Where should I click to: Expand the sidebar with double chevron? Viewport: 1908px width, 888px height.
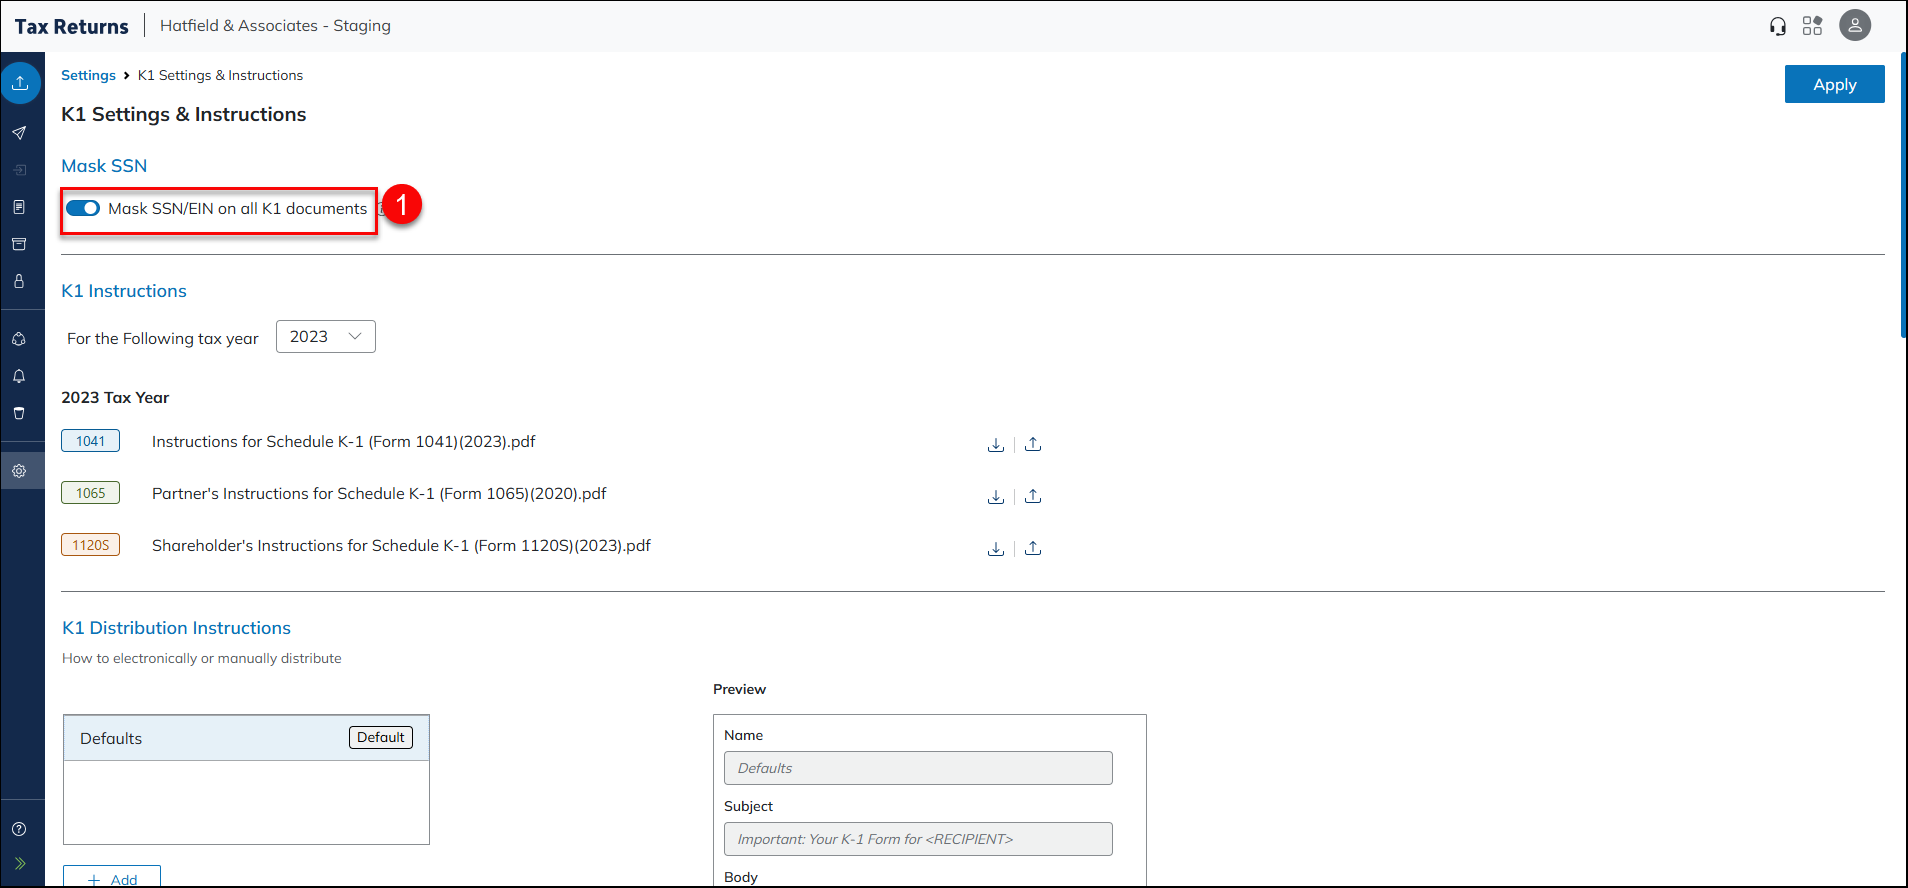19,864
